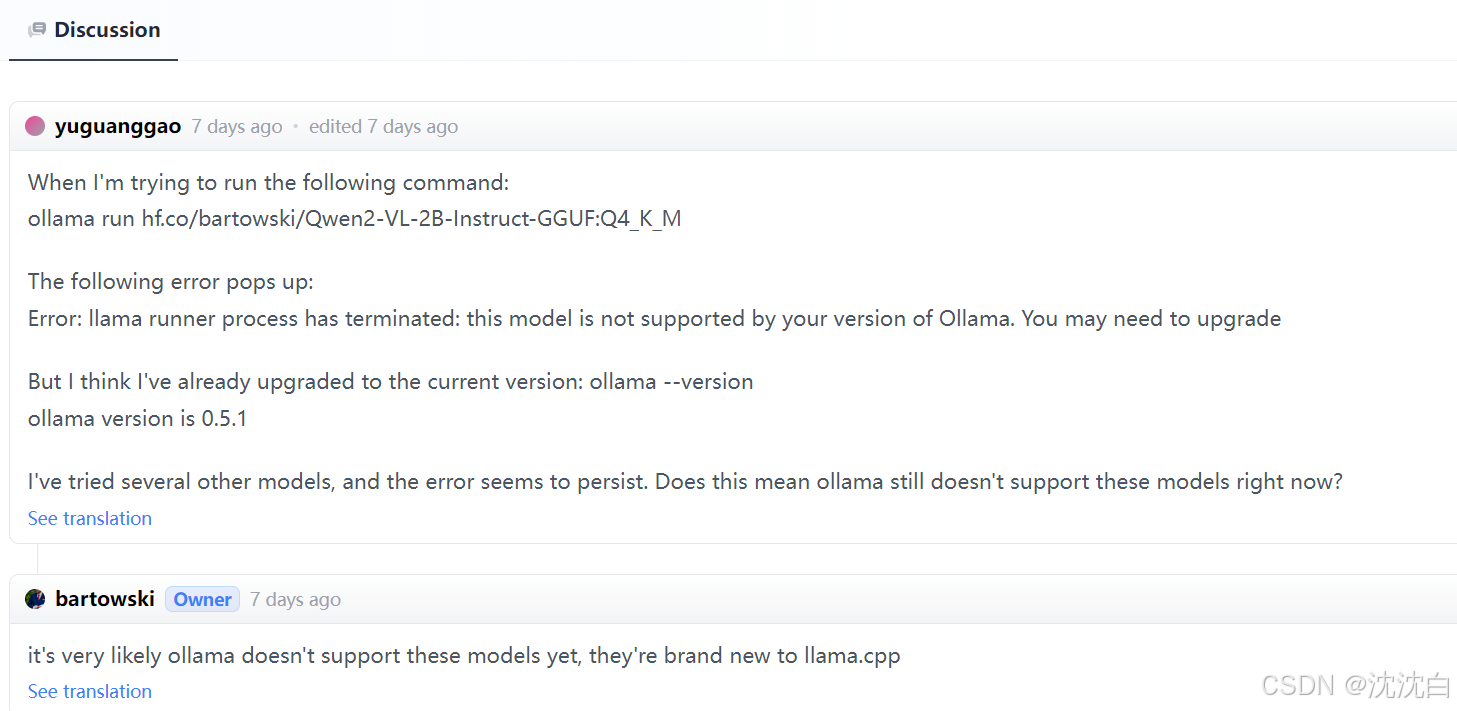Click the Discussion speech bubble icon
Screen dimensions: 1457x711
pos(37,29)
